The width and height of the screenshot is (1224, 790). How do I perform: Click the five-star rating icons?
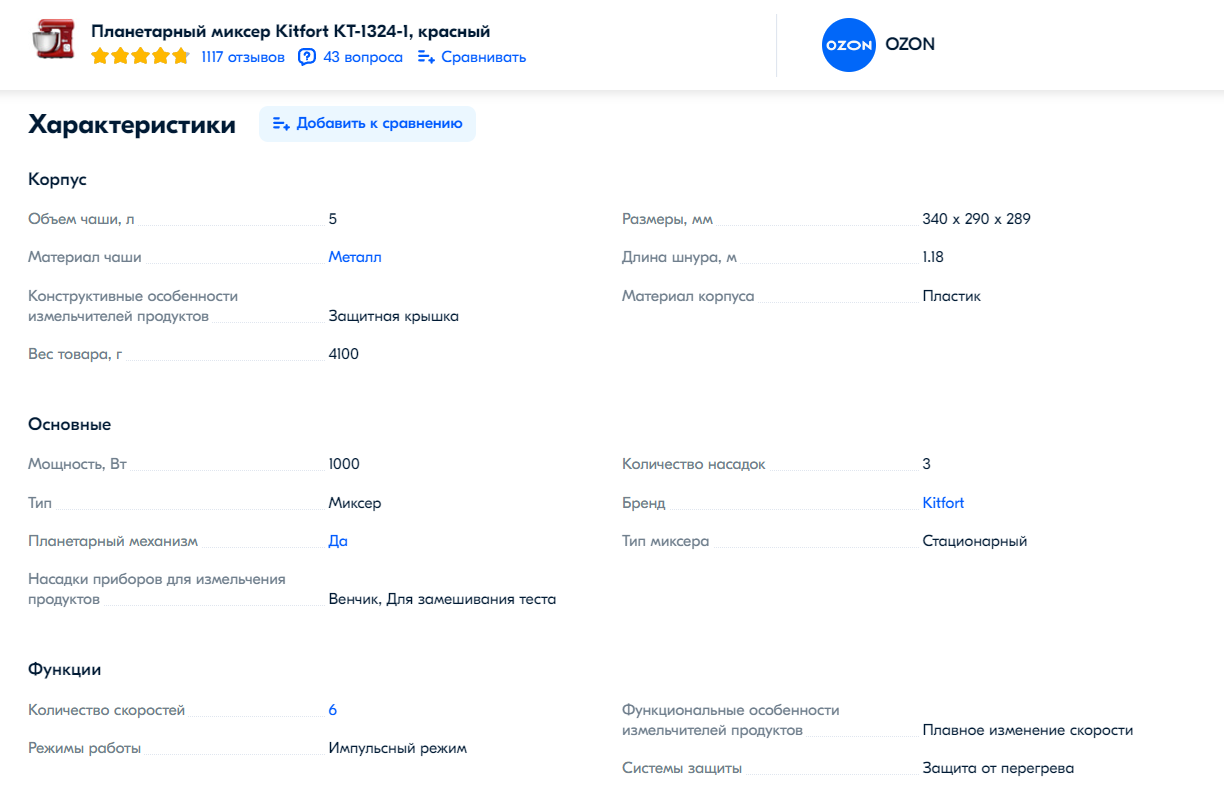140,57
